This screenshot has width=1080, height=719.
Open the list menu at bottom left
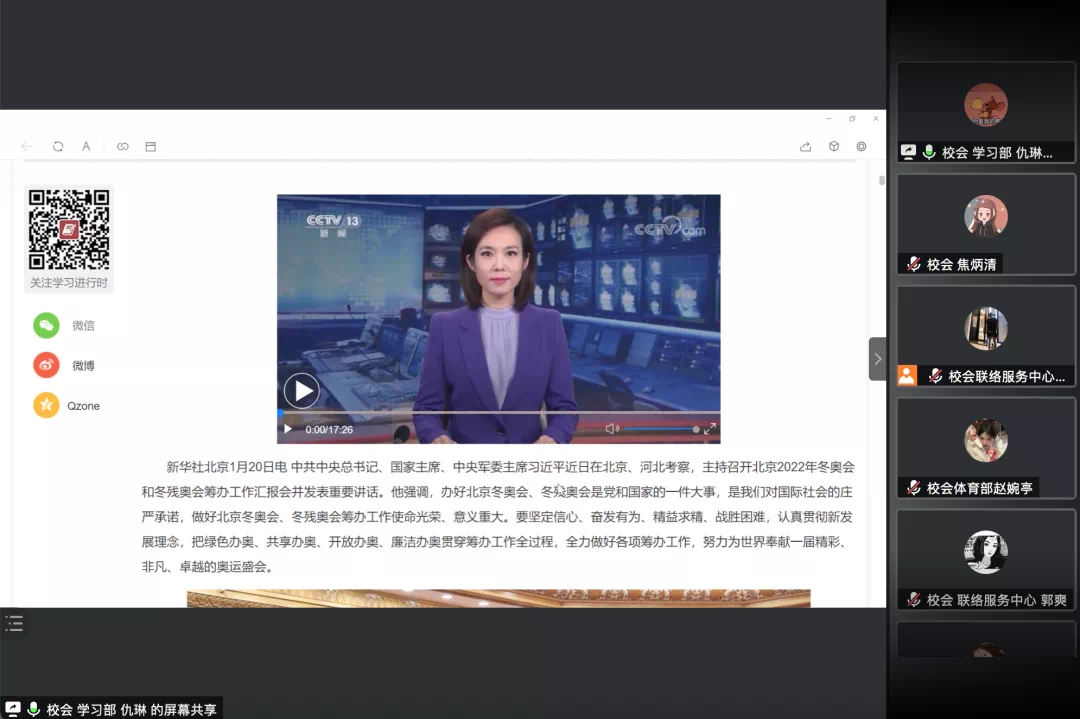point(14,622)
